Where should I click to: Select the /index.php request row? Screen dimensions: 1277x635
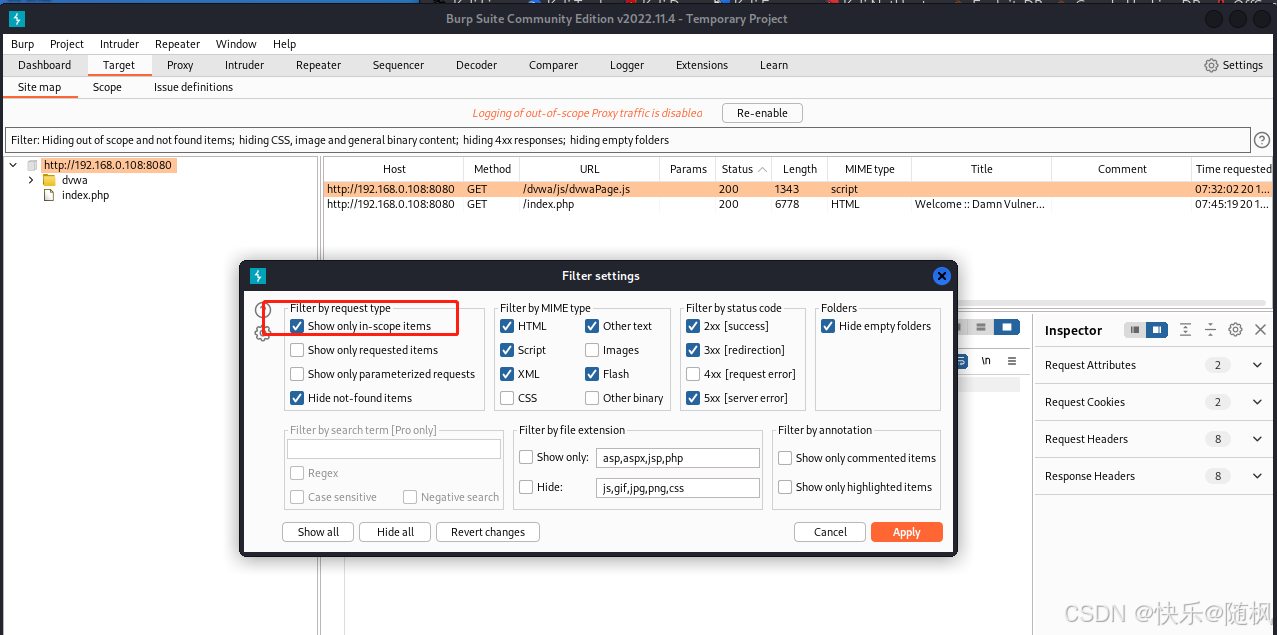coord(798,204)
